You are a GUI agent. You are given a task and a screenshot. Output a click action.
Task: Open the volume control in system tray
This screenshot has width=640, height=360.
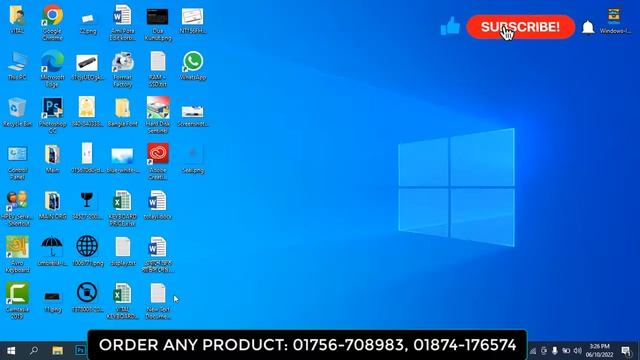point(577,351)
